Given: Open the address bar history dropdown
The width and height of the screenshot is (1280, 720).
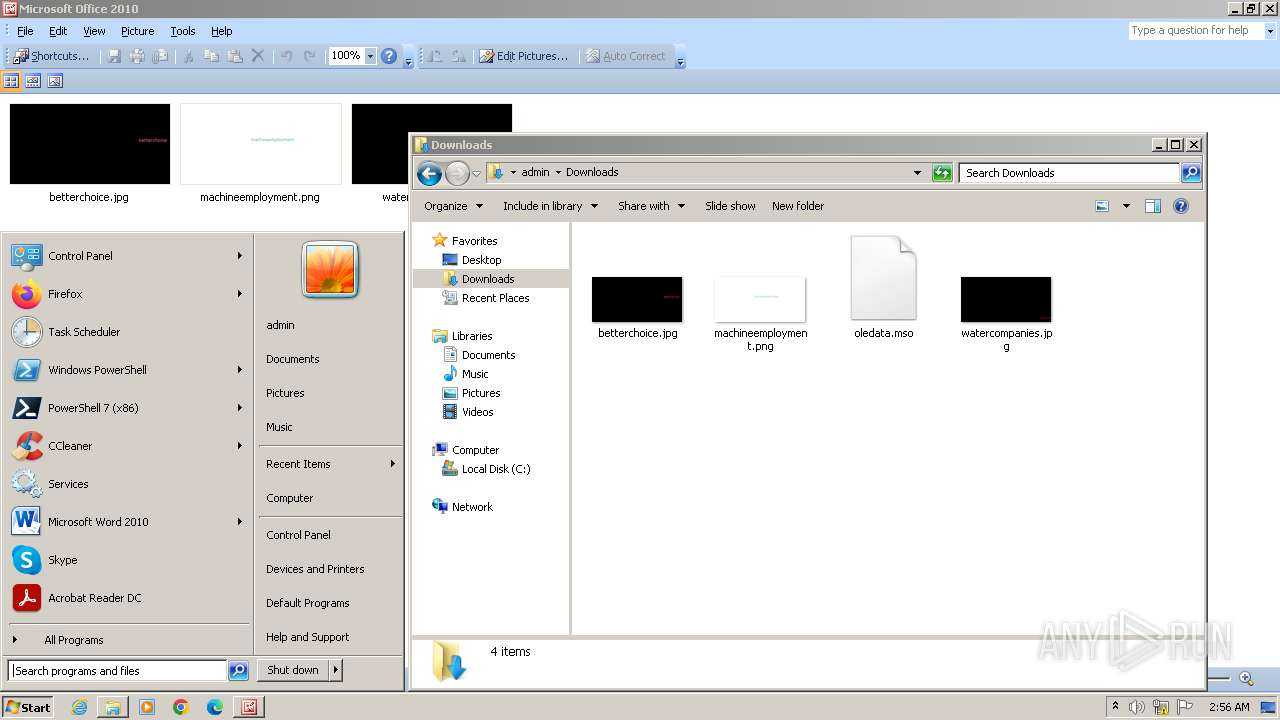Looking at the screenshot, I should 917,173.
